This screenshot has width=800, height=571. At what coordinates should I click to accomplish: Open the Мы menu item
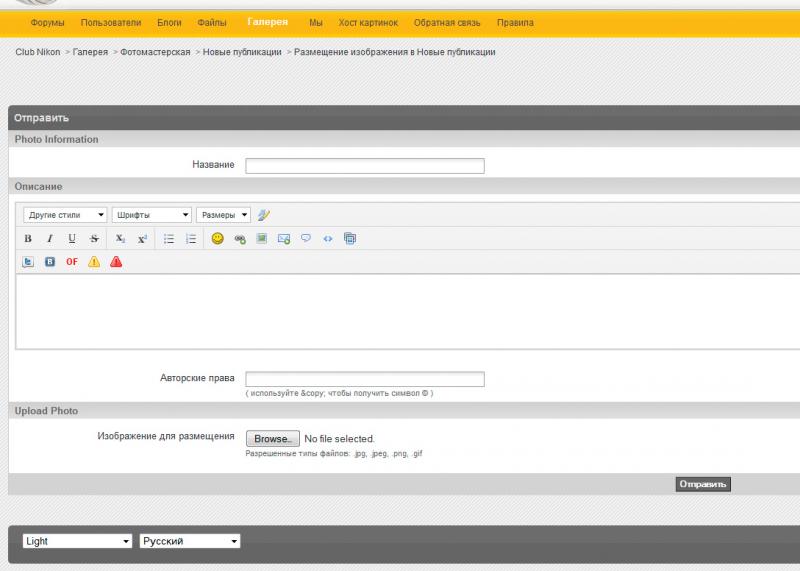pos(316,22)
